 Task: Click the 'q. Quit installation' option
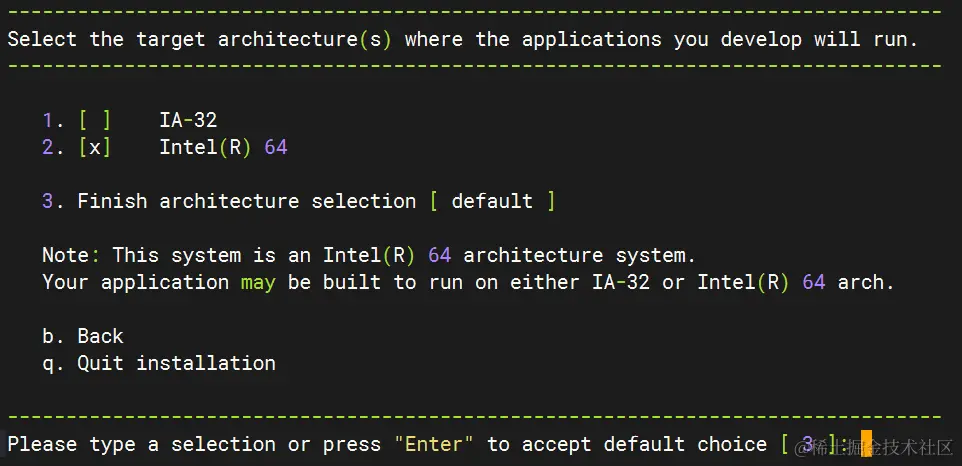click(159, 363)
